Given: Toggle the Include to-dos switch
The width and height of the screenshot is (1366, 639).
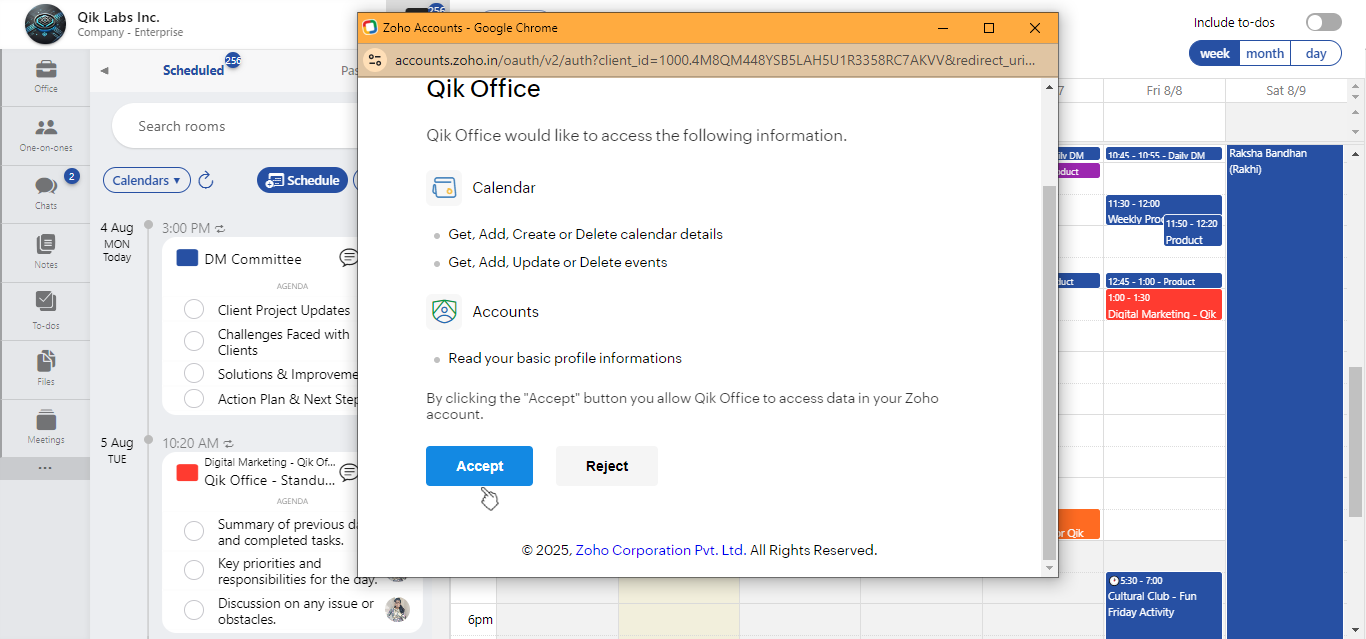Looking at the screenshot, I should [1323, 22].
